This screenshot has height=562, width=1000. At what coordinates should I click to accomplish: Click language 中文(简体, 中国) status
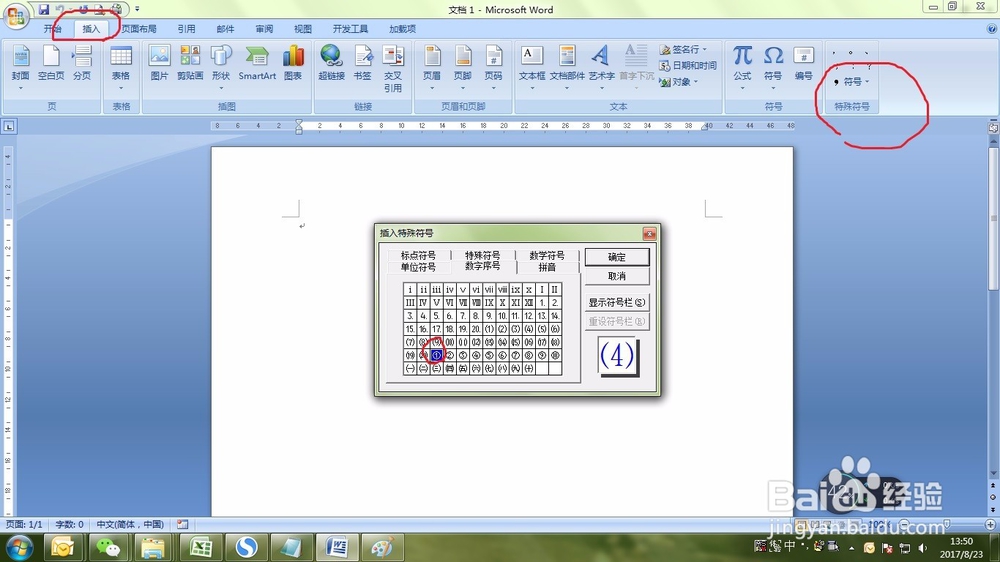point(130,524)
